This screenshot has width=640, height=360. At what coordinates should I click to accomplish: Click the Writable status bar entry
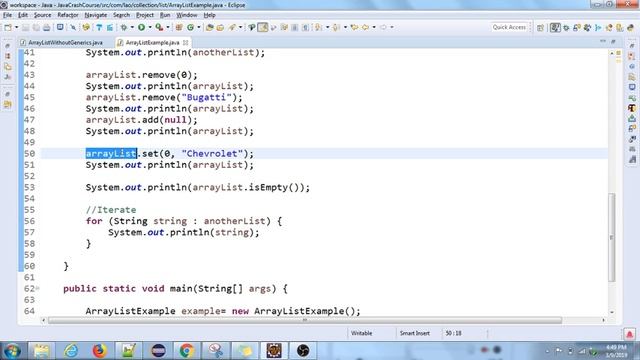coord(361,333)
